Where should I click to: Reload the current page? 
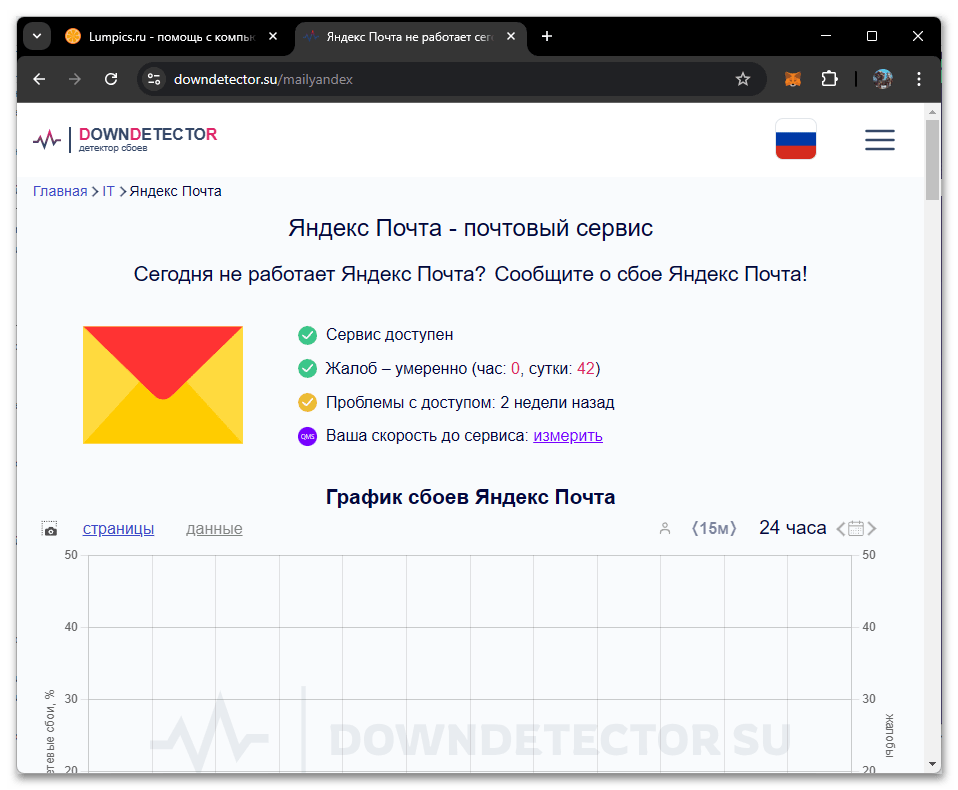[x=111, y=79]
